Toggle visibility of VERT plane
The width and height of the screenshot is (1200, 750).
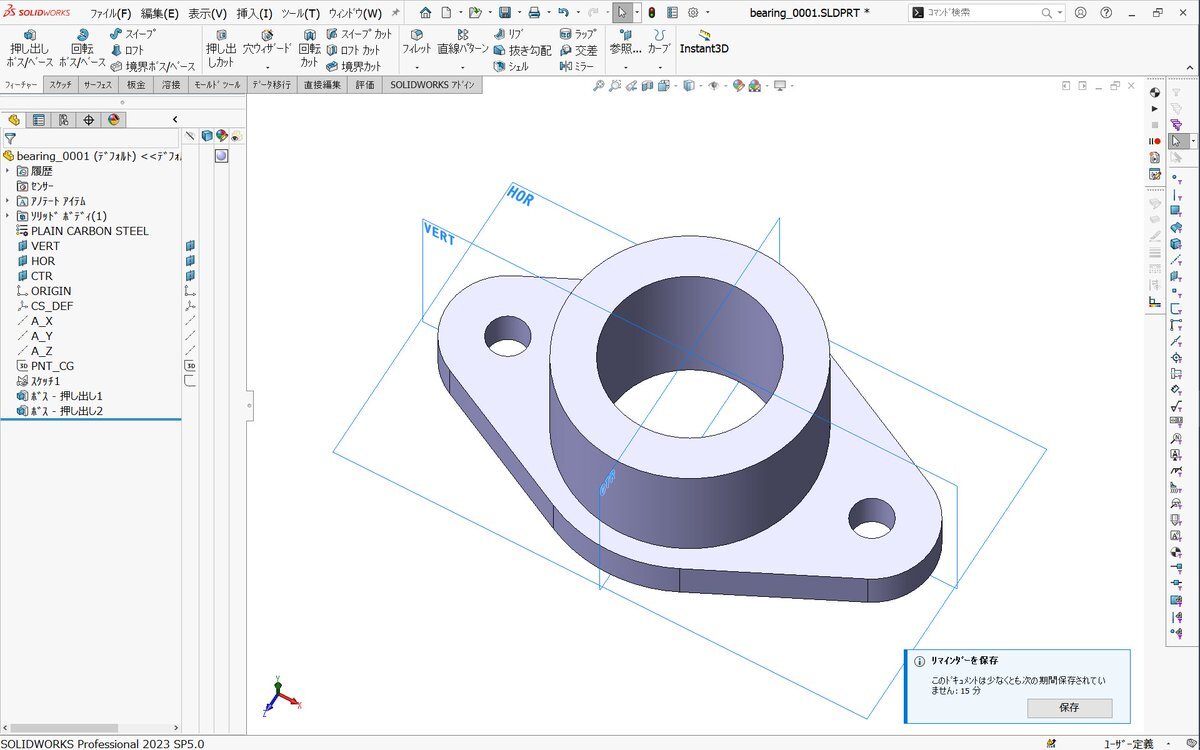[190, 246]
